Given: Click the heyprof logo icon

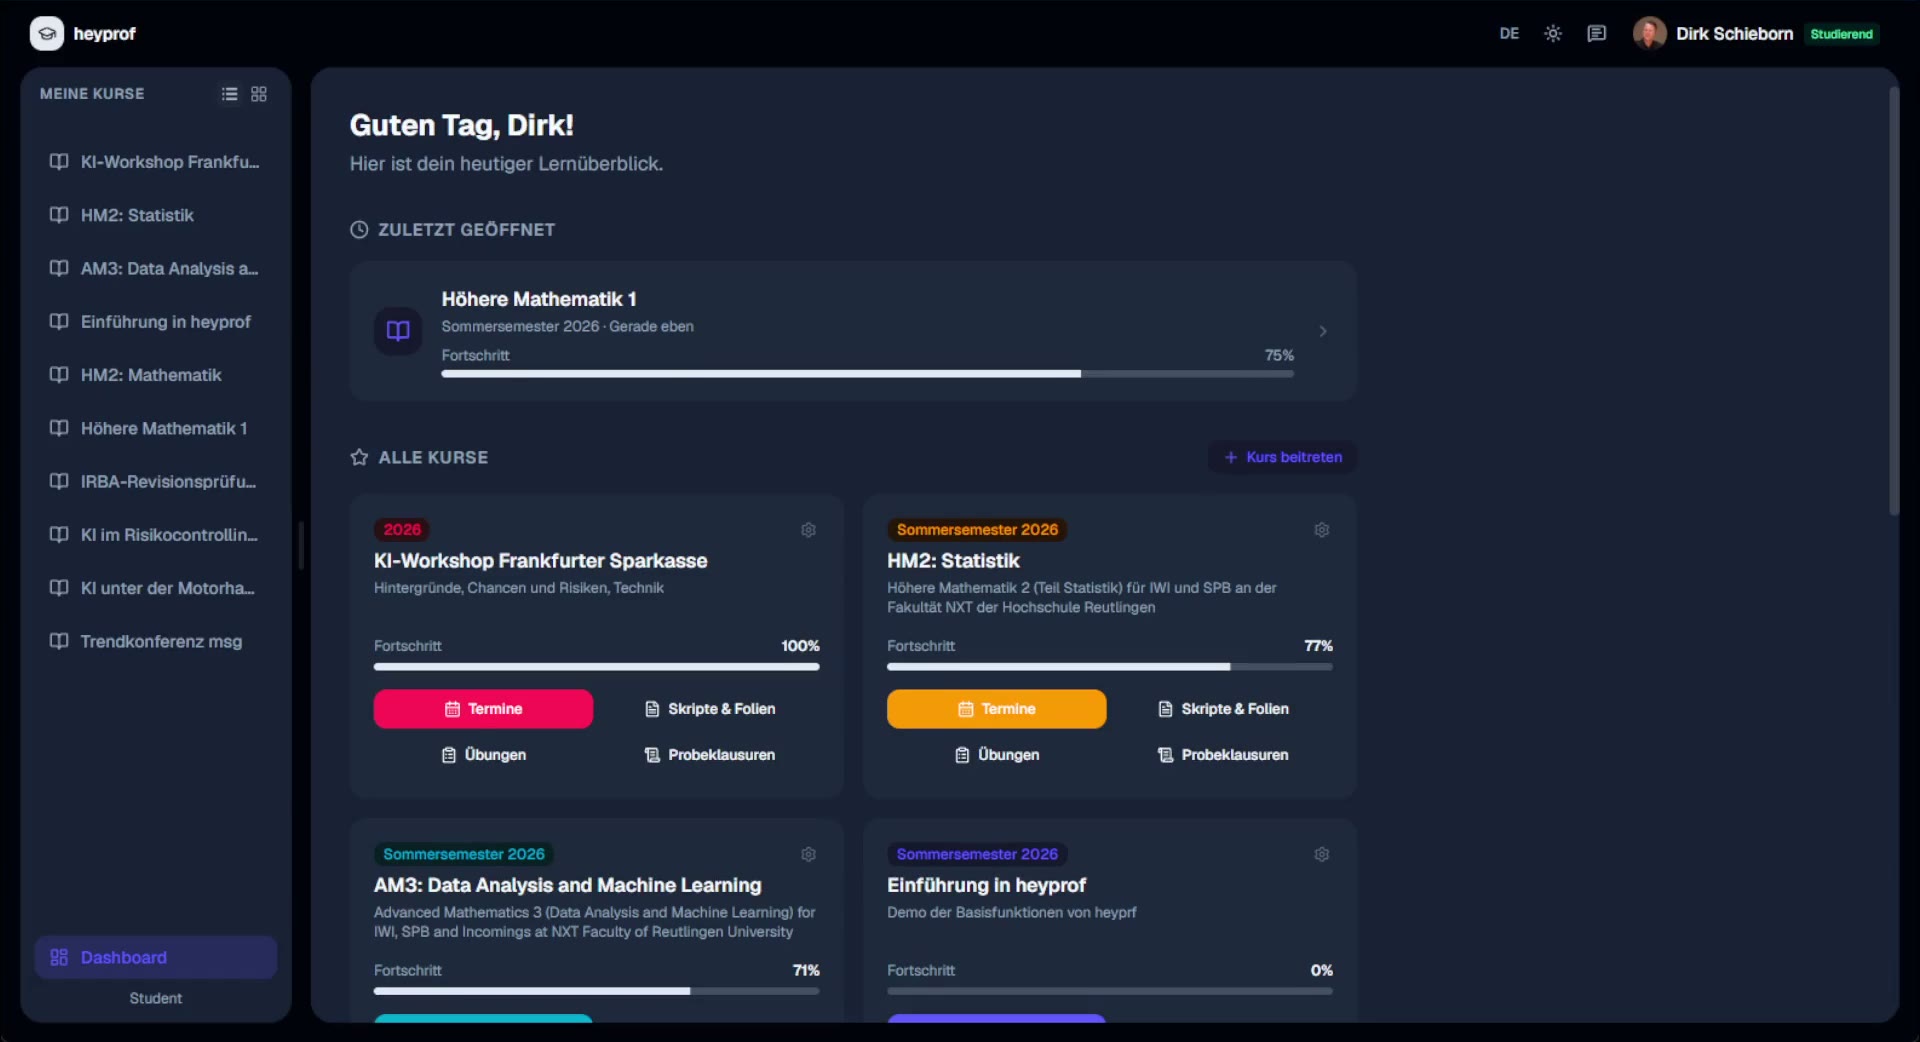Looking at the screenshot, I should (x=47, y=34).
